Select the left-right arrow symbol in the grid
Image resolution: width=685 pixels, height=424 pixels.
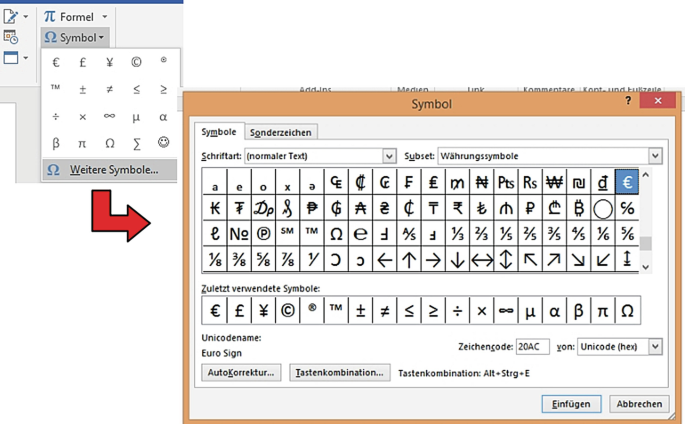pyautogui.click(x=481, y=260)
